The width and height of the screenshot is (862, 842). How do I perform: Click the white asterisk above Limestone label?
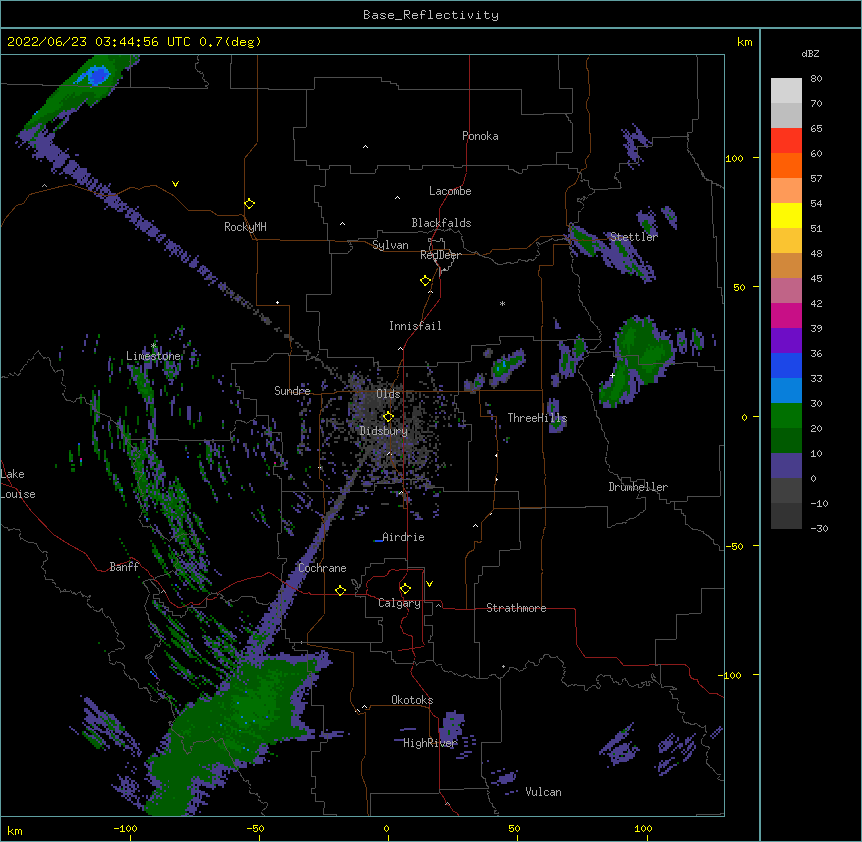154,346
